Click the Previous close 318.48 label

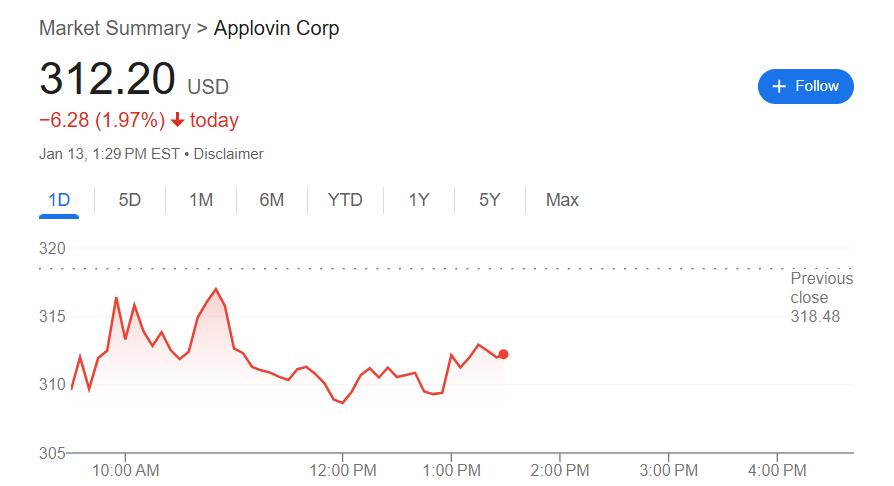tap(821, 297)
